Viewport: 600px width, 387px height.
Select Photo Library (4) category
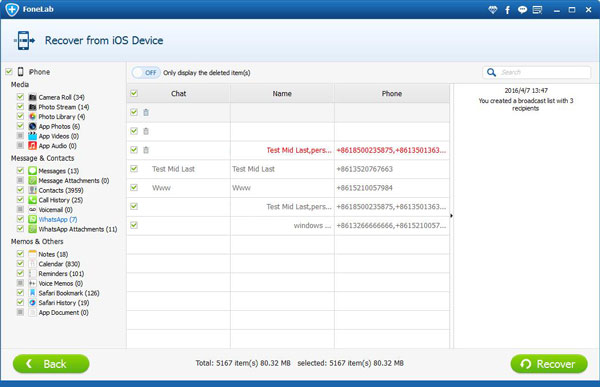click(x=62, y=116)
